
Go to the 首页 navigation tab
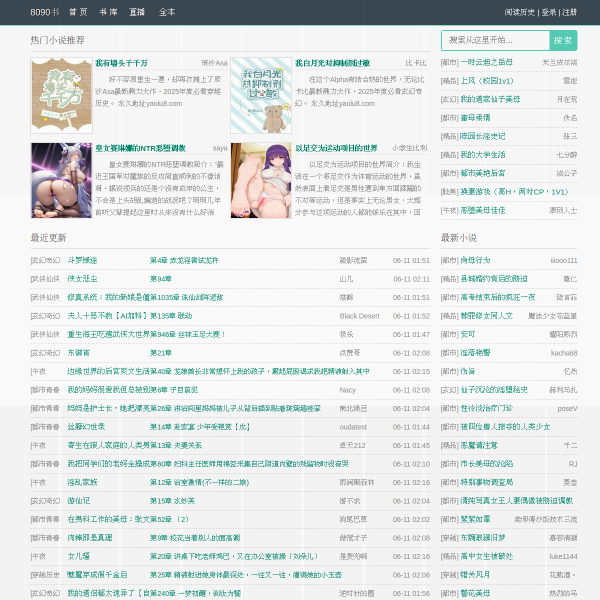pyautogui.click(x=78, y=12)
